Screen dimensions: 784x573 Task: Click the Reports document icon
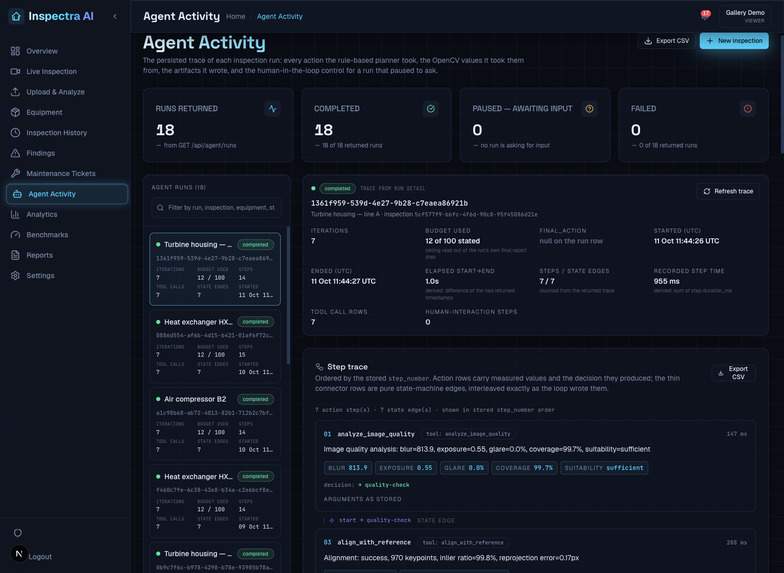[x=16, y=255]
